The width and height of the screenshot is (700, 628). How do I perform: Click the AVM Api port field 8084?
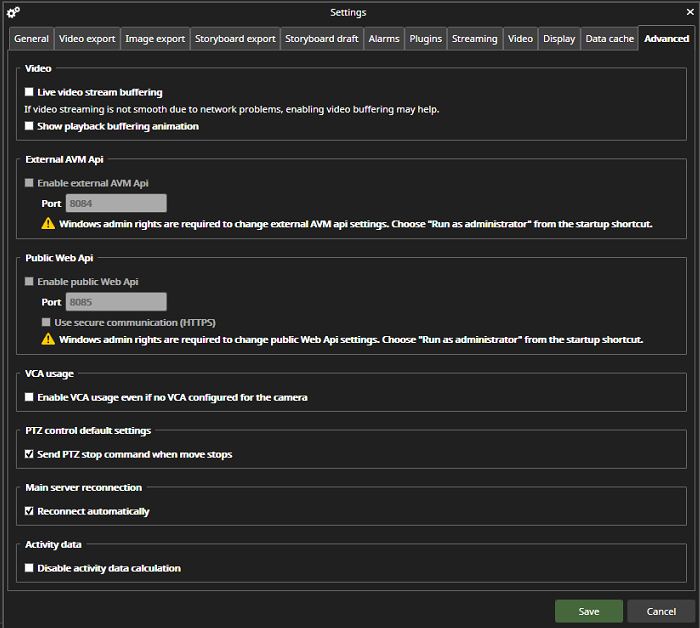116,203
